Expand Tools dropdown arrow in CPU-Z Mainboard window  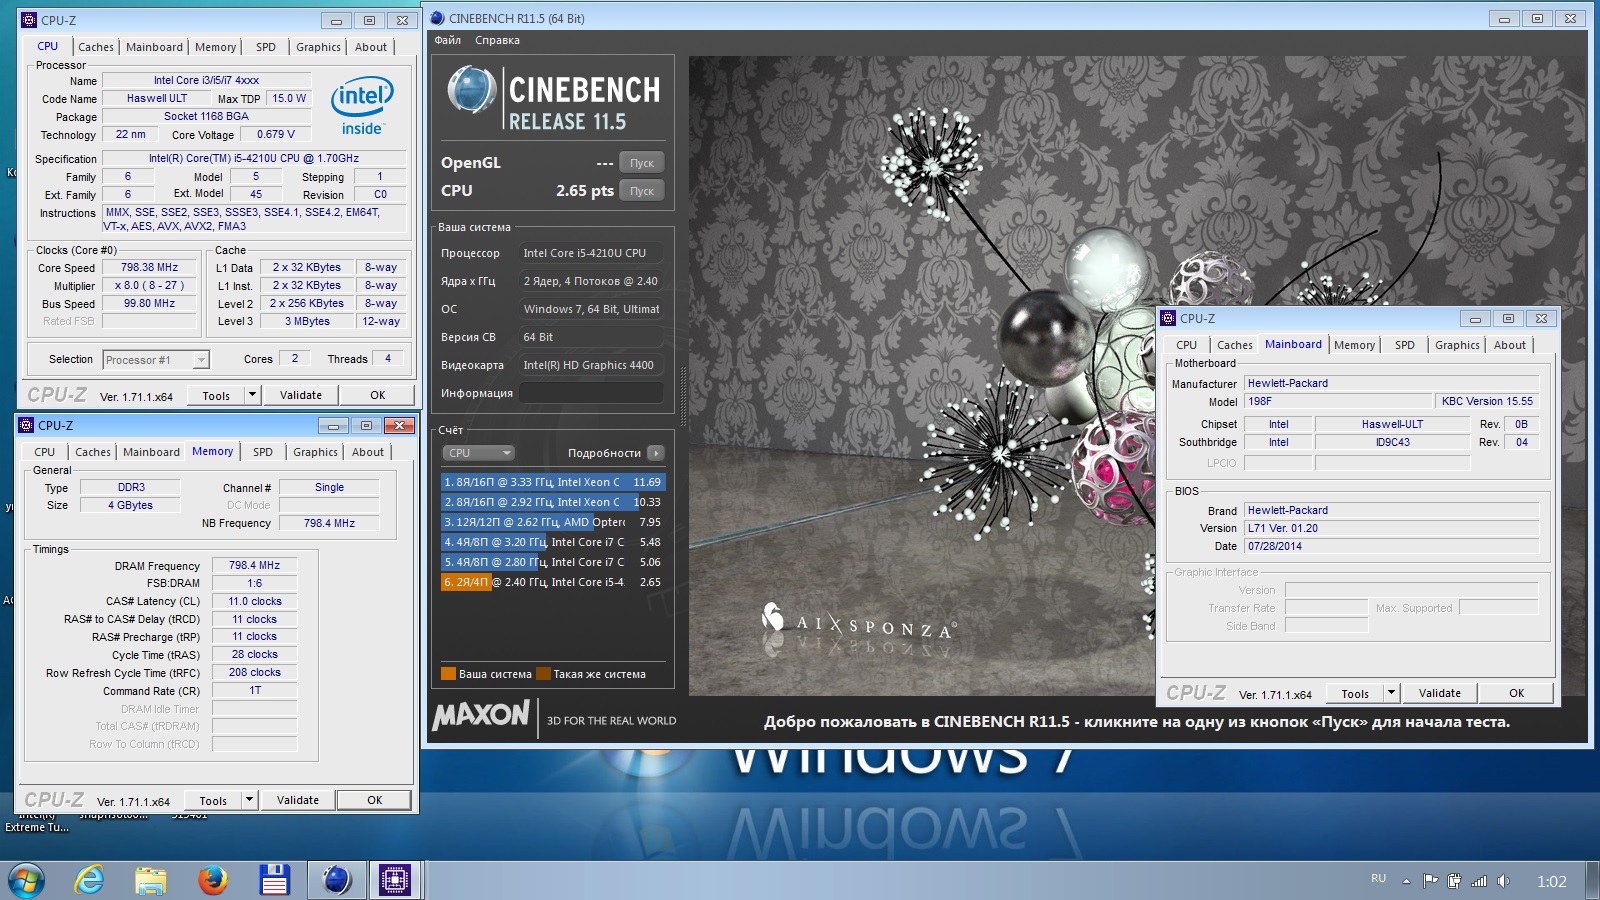coord(1391,693)
